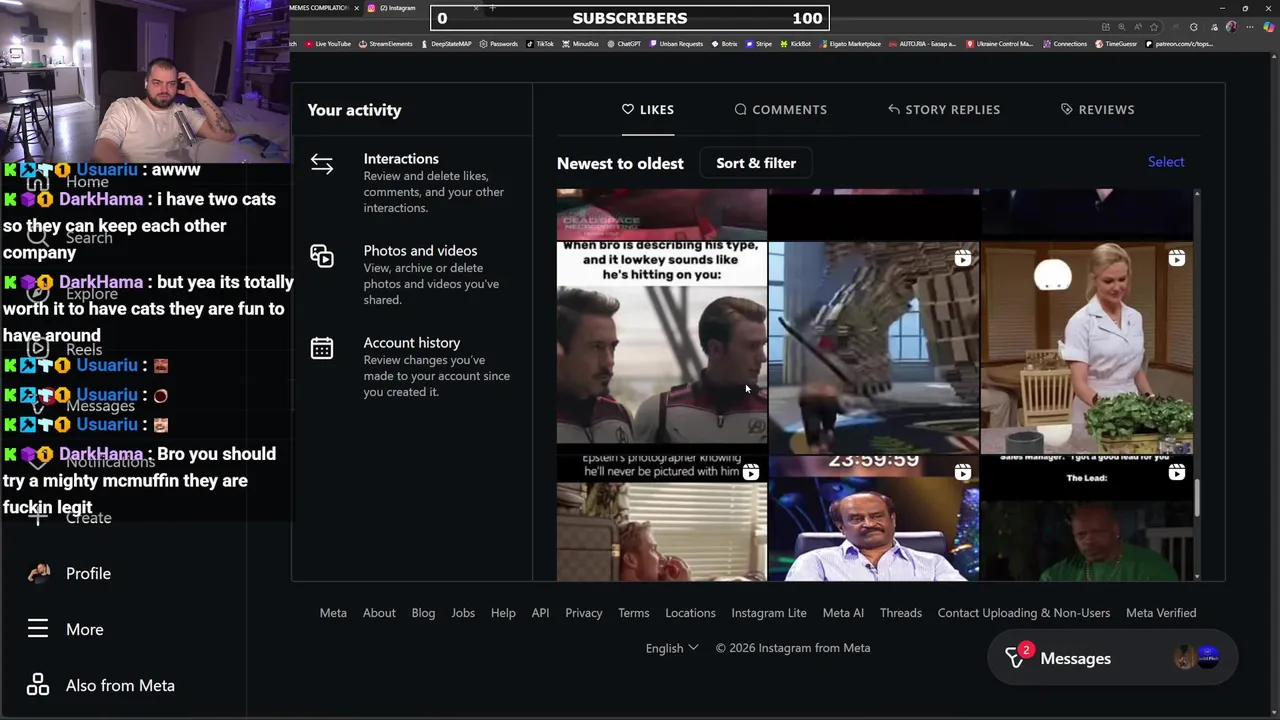Click the Photos and videos icon
The height and width of the screenshot is (720, 1280).
pyautogui.click(x=321, y=256)
